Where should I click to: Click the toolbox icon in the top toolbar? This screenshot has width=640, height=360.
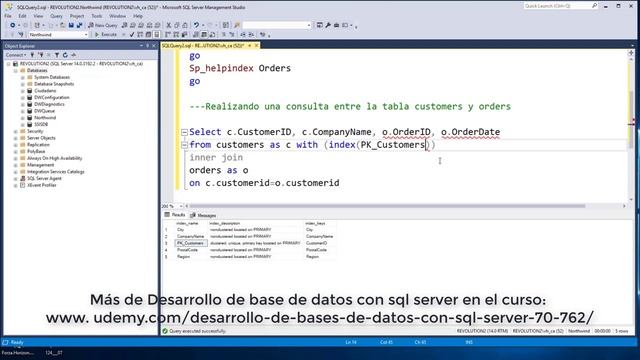tap(336, 25)
